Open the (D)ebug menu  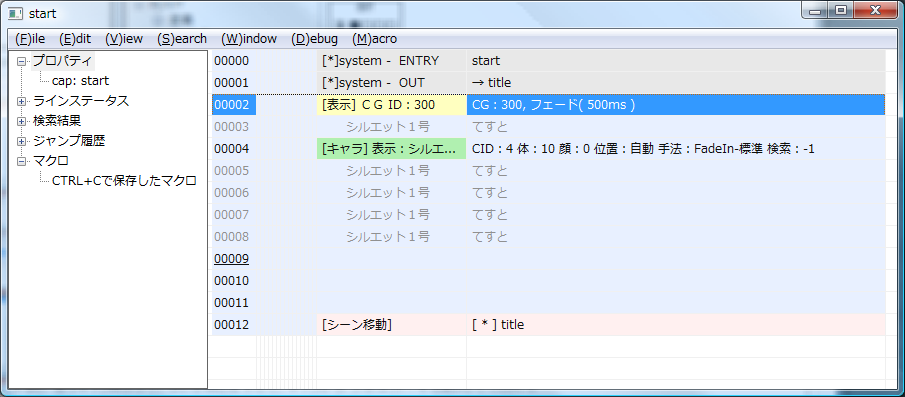tap(315, 39)
